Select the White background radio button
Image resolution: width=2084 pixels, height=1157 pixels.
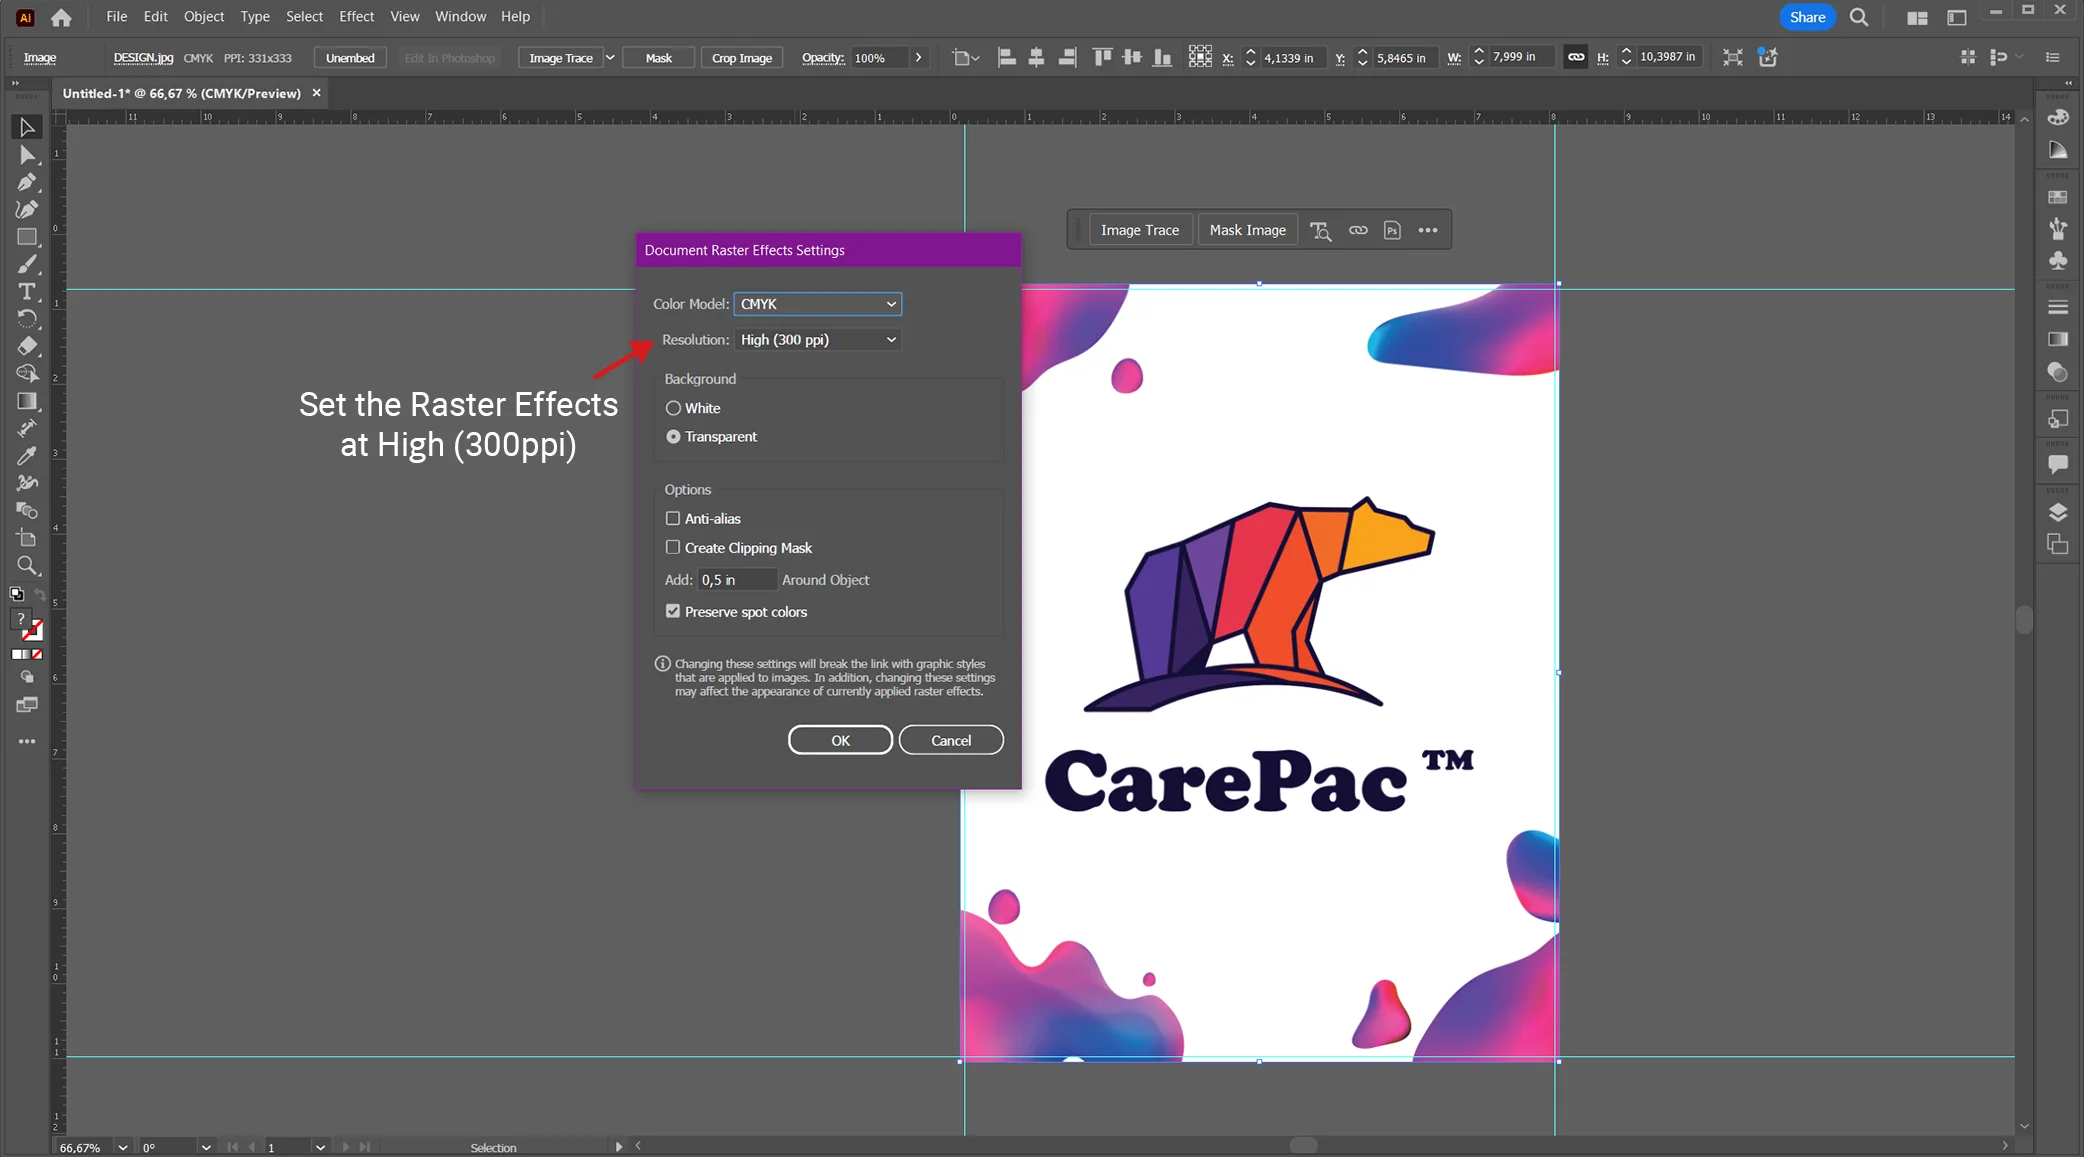tap(673, 408)
